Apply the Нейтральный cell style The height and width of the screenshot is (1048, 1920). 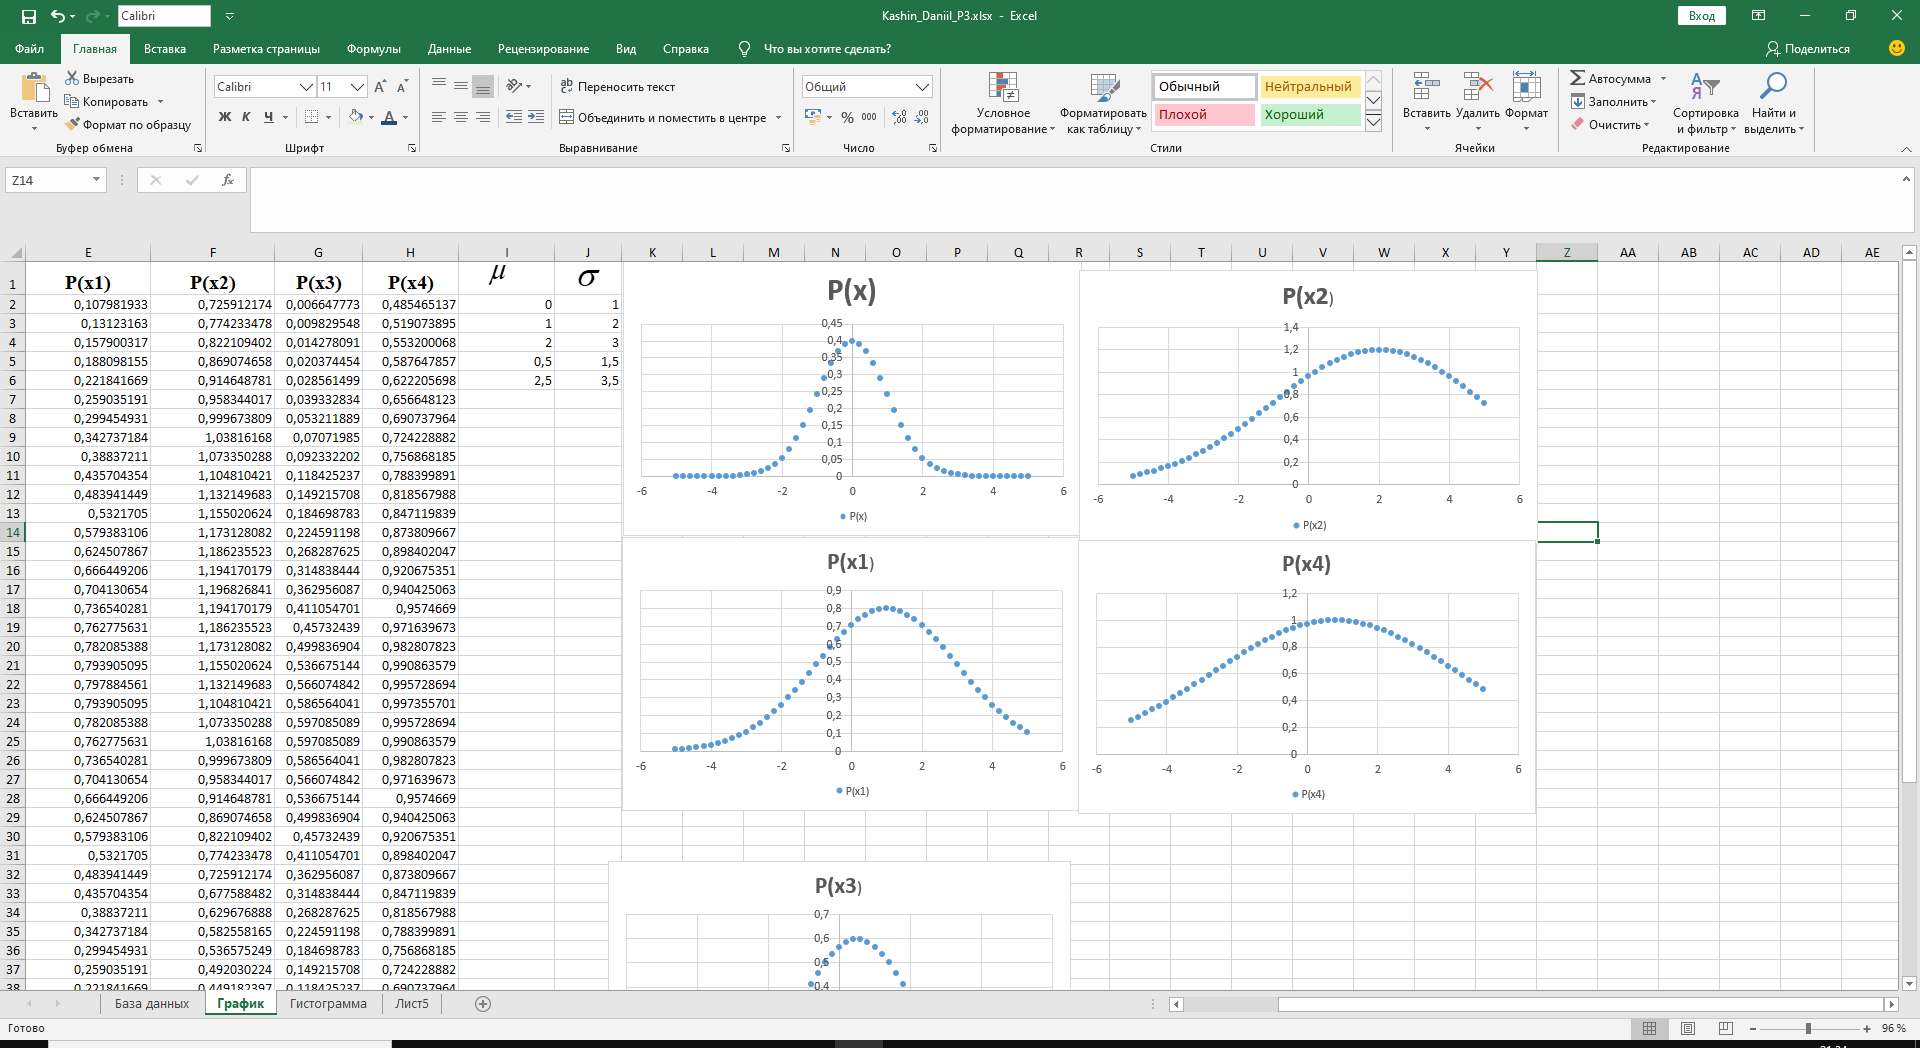click(x=1309, y=87)
